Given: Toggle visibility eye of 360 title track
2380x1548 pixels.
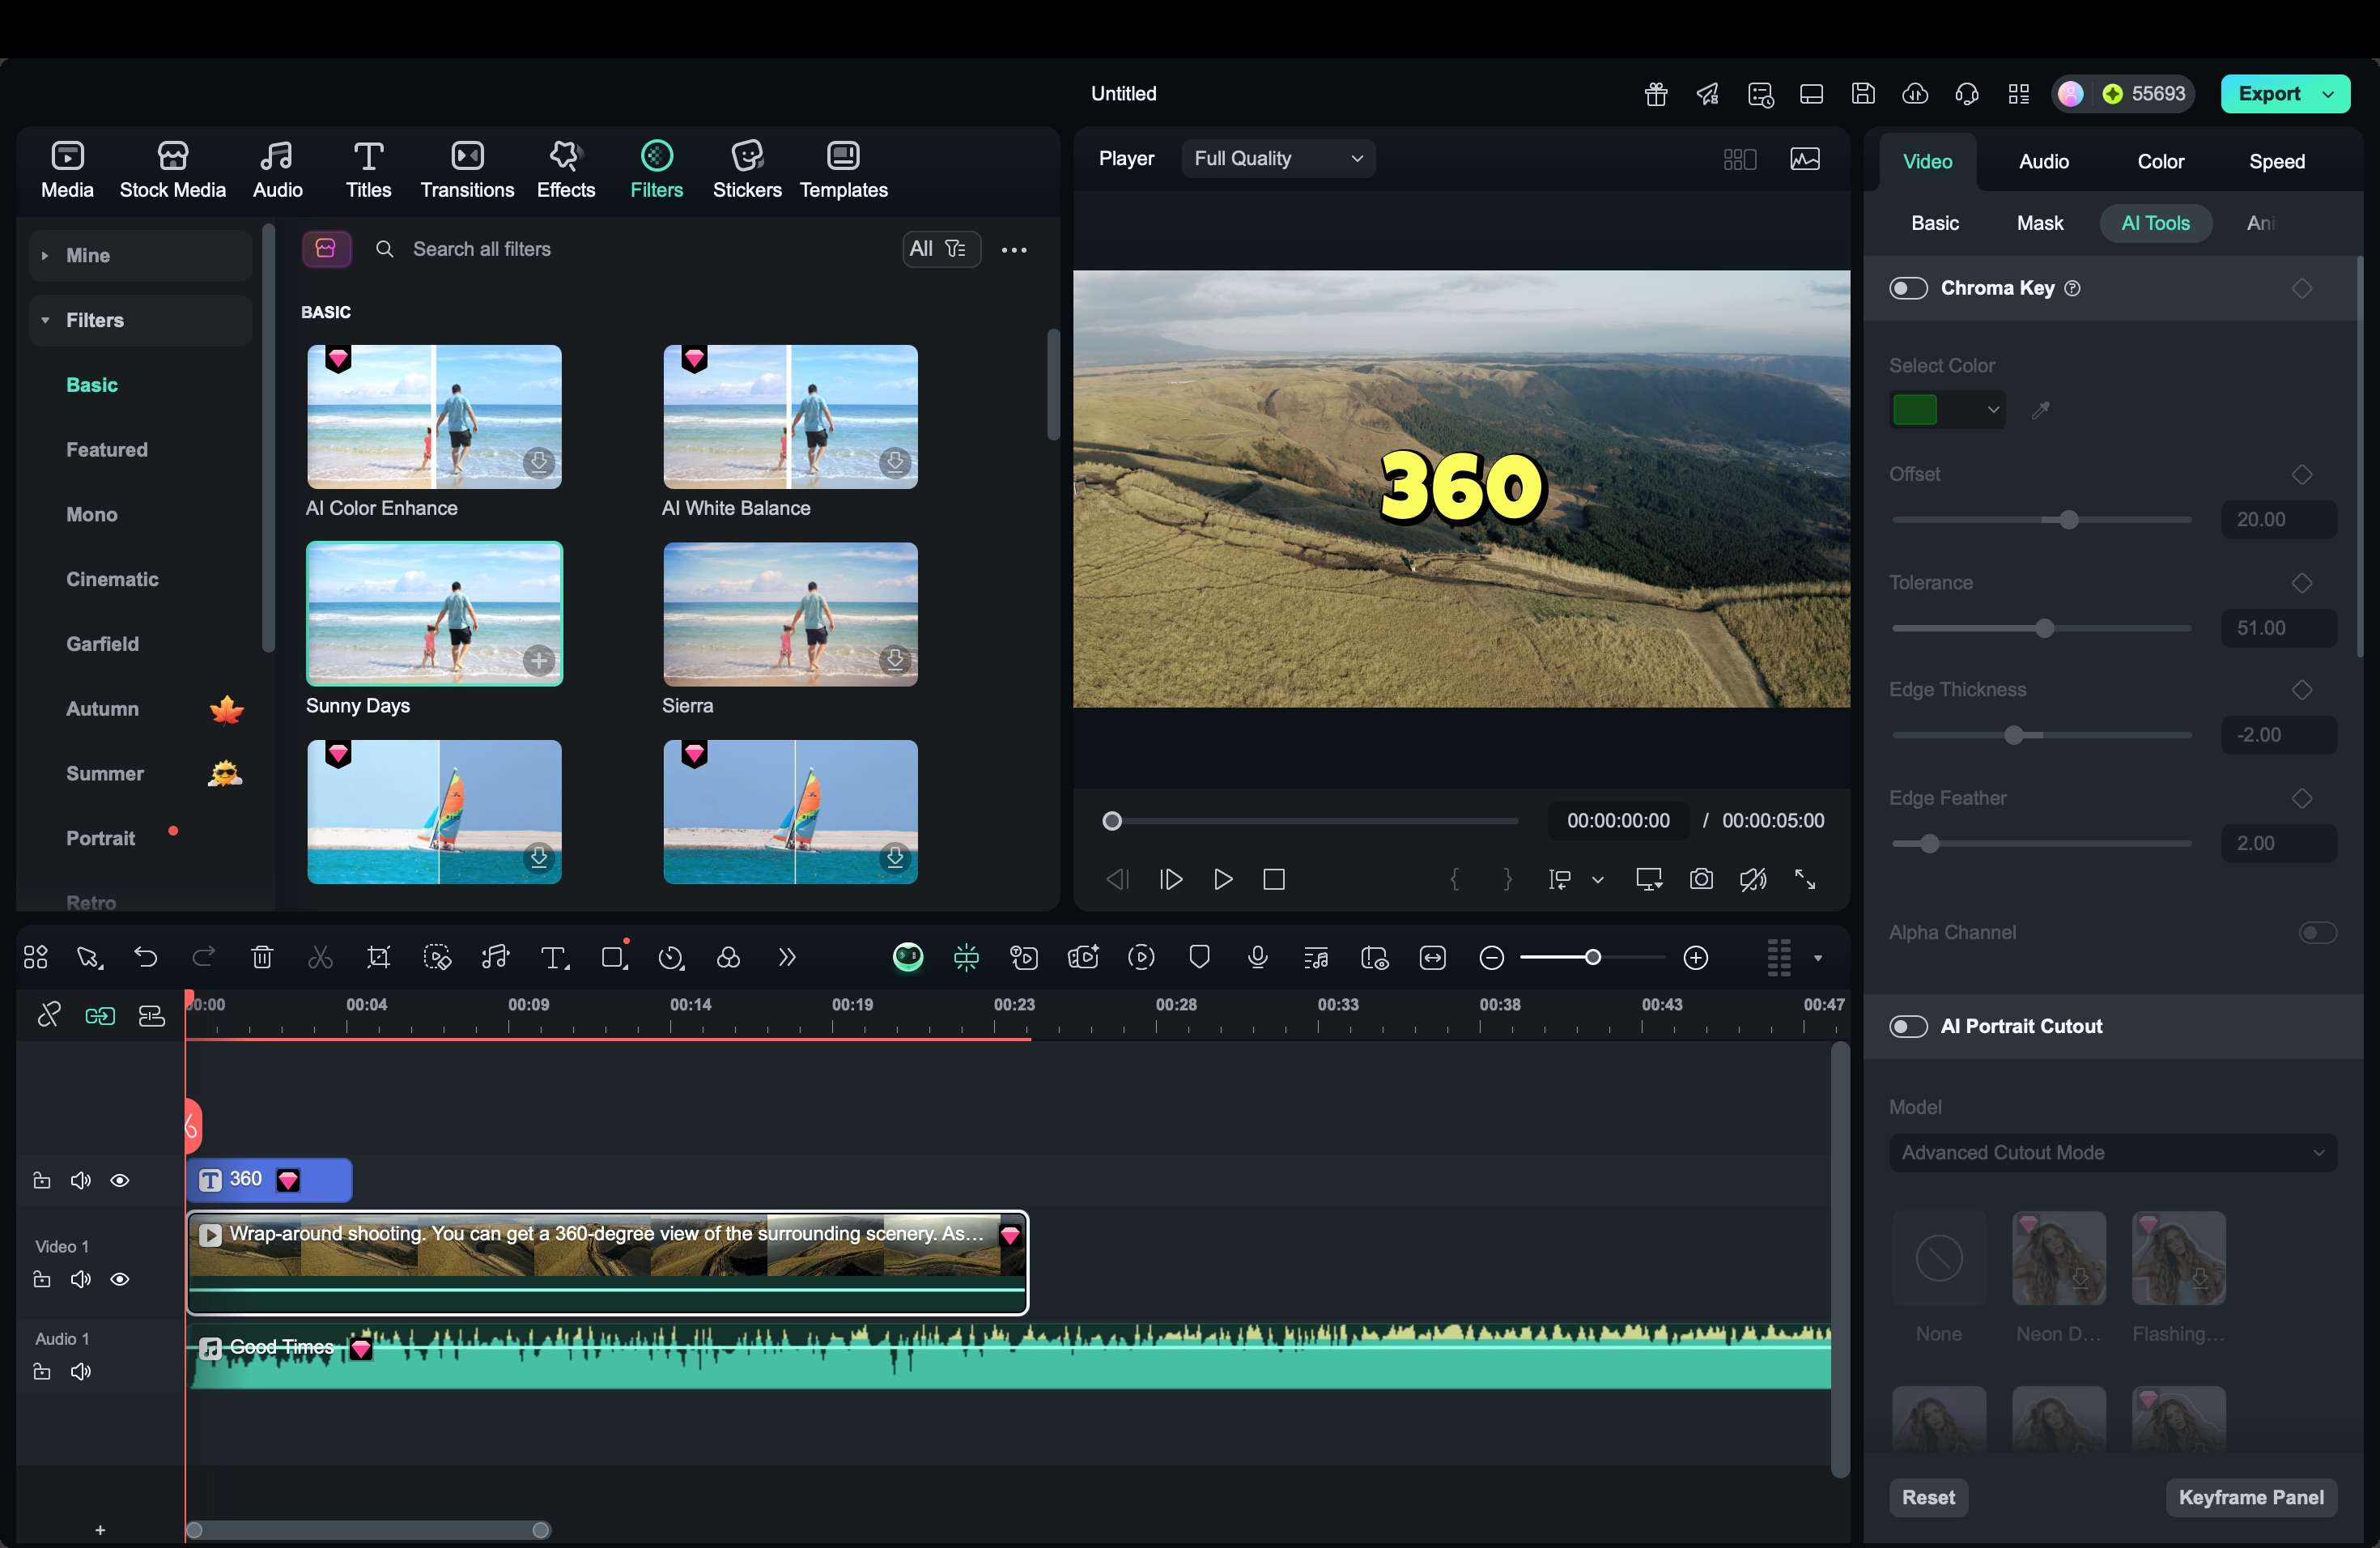Looking at the screenshot, I should [119, 1180].
